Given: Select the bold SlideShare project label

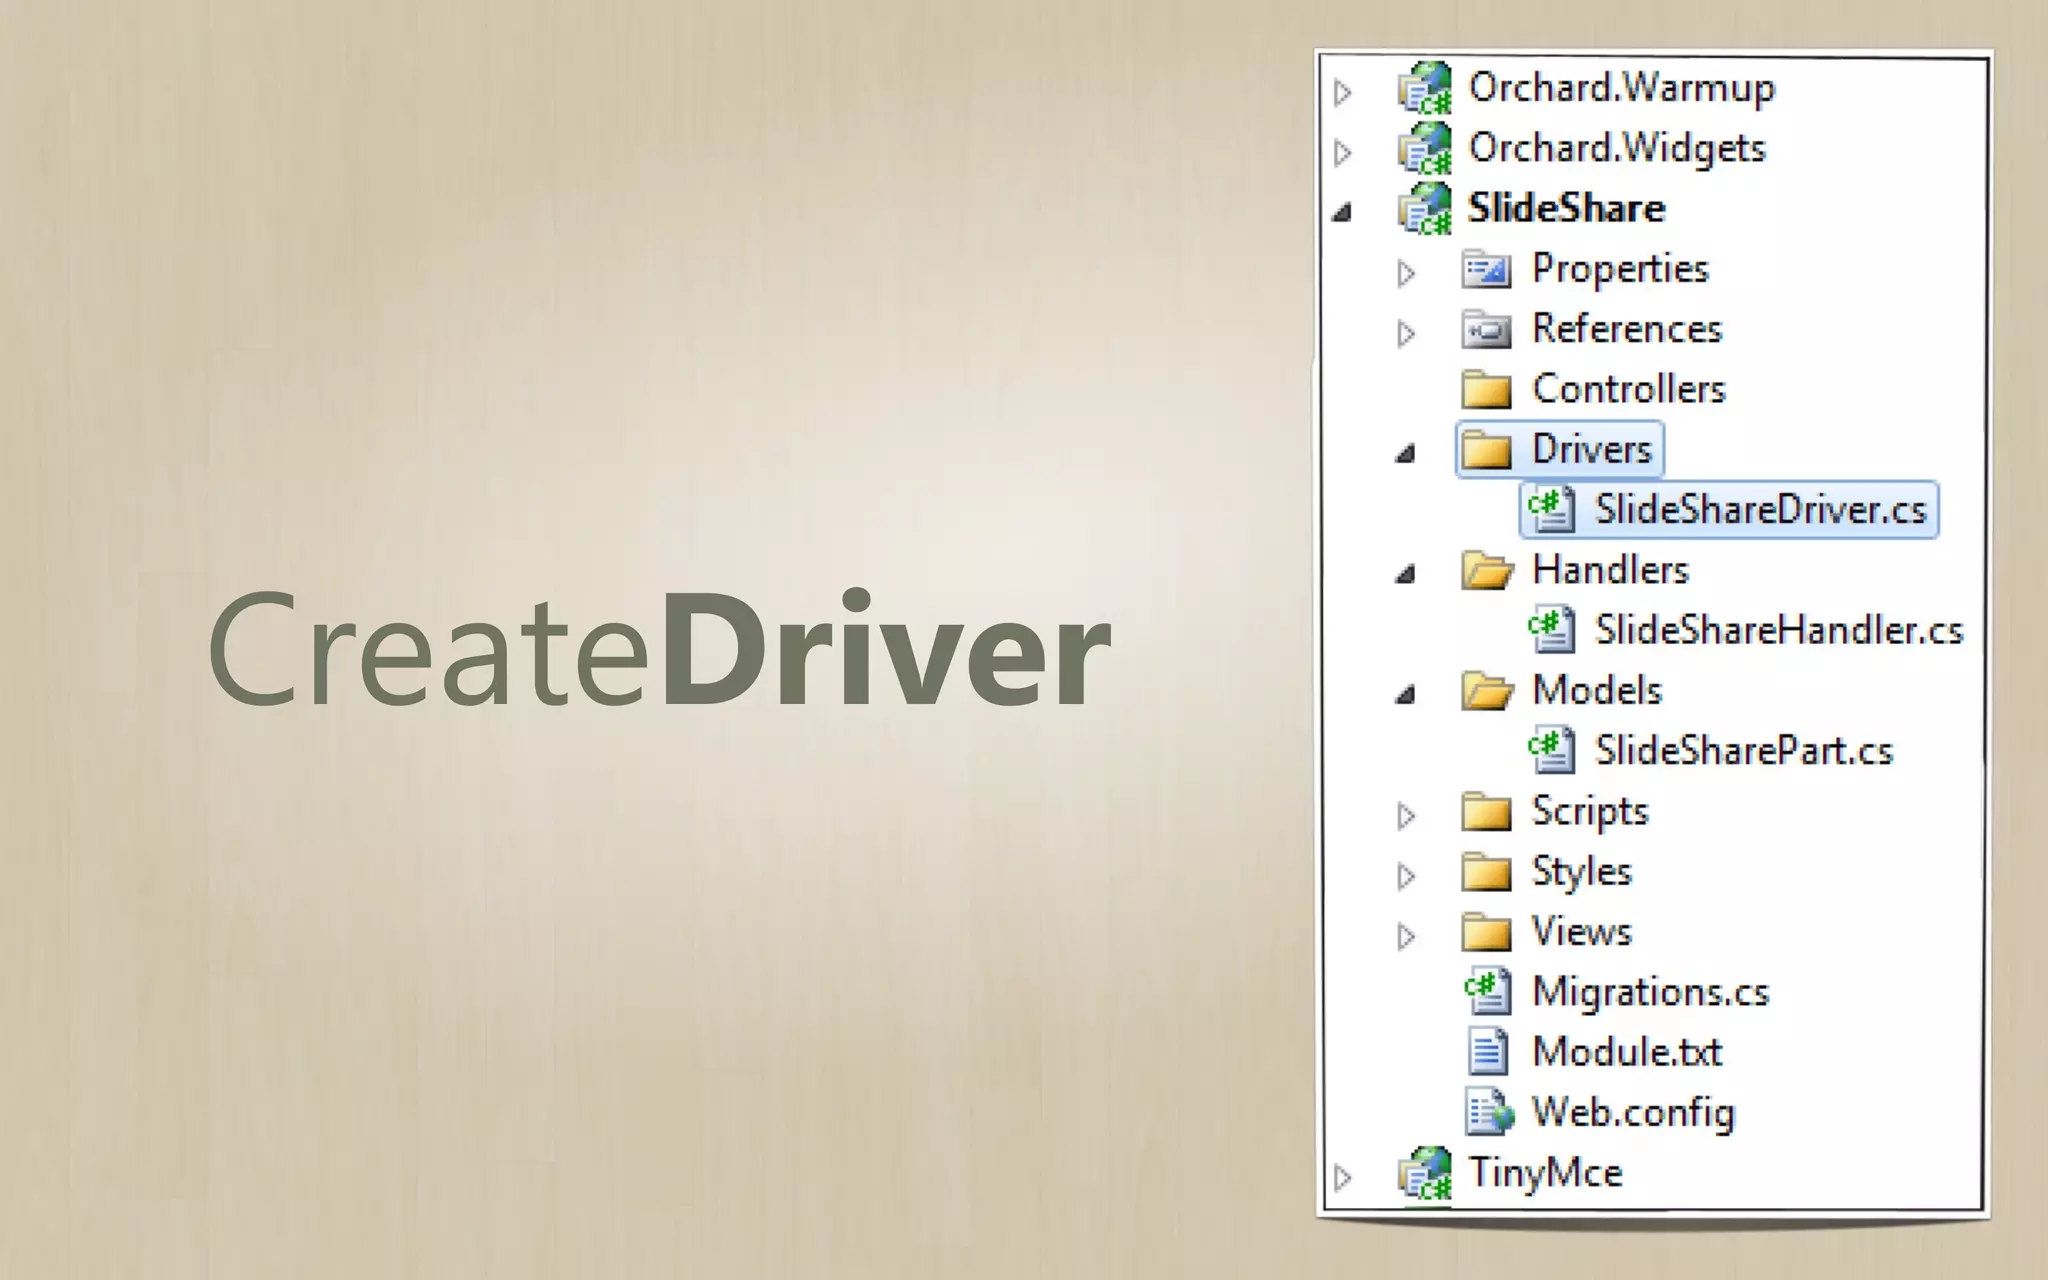Looking at the screenshot, I should pyautogui.click(x=1566, y=208).
